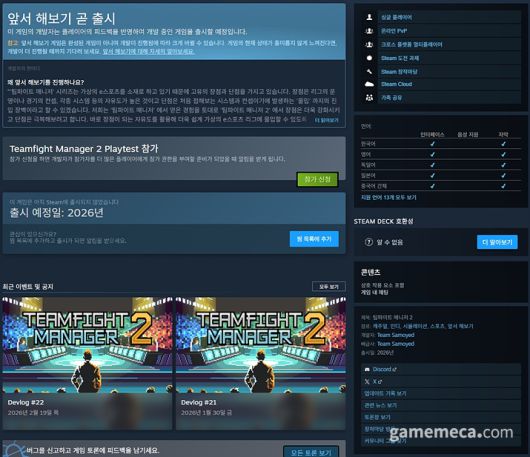
Task: Click the 게임 내 채팅 content descriptor
Action: [x=375, y=292]
